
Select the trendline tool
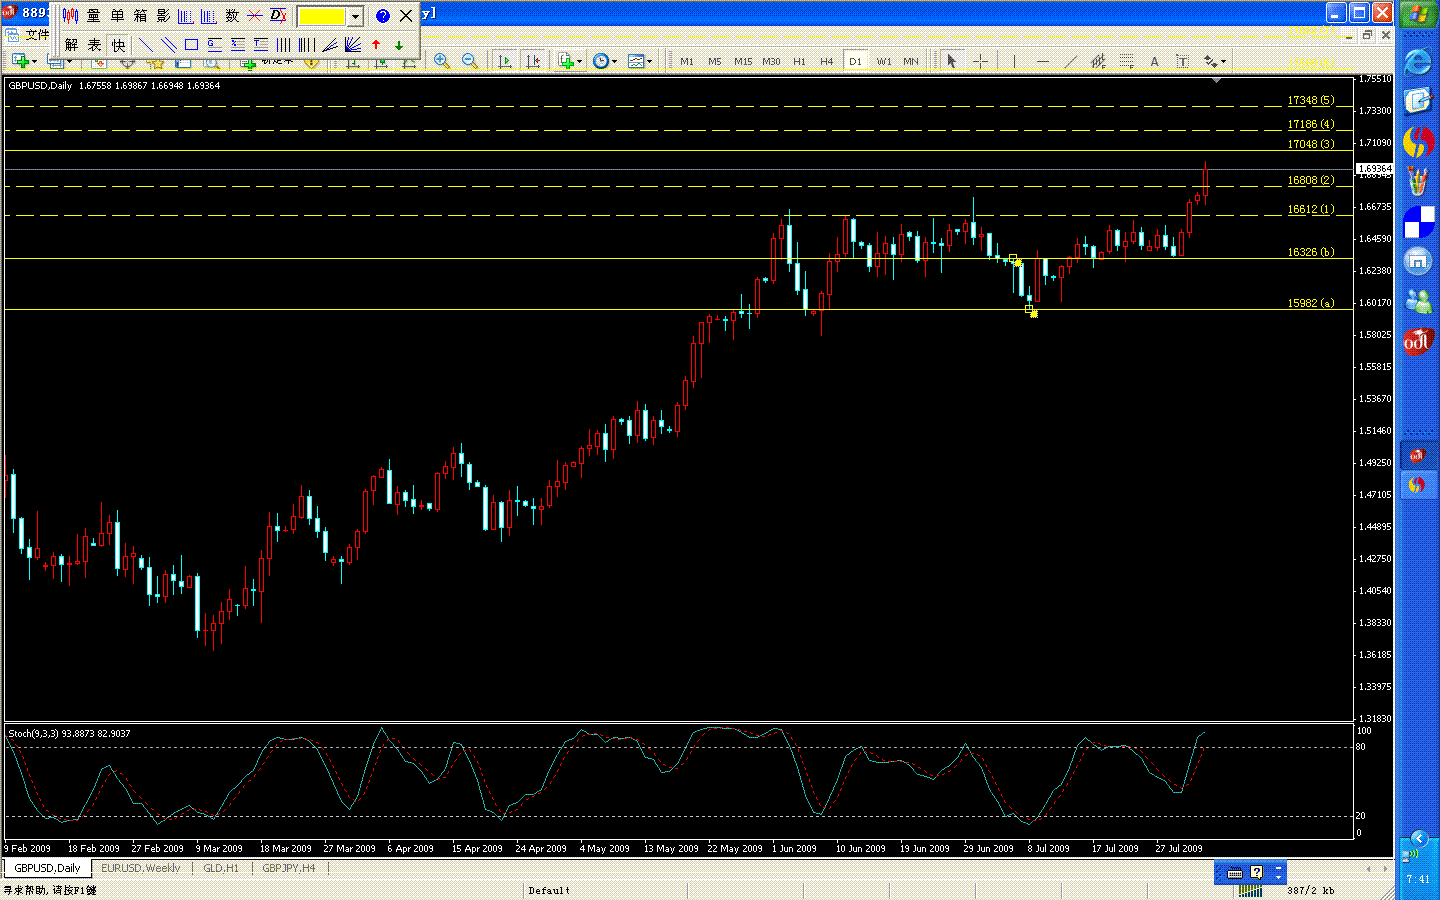(1070, 61)
